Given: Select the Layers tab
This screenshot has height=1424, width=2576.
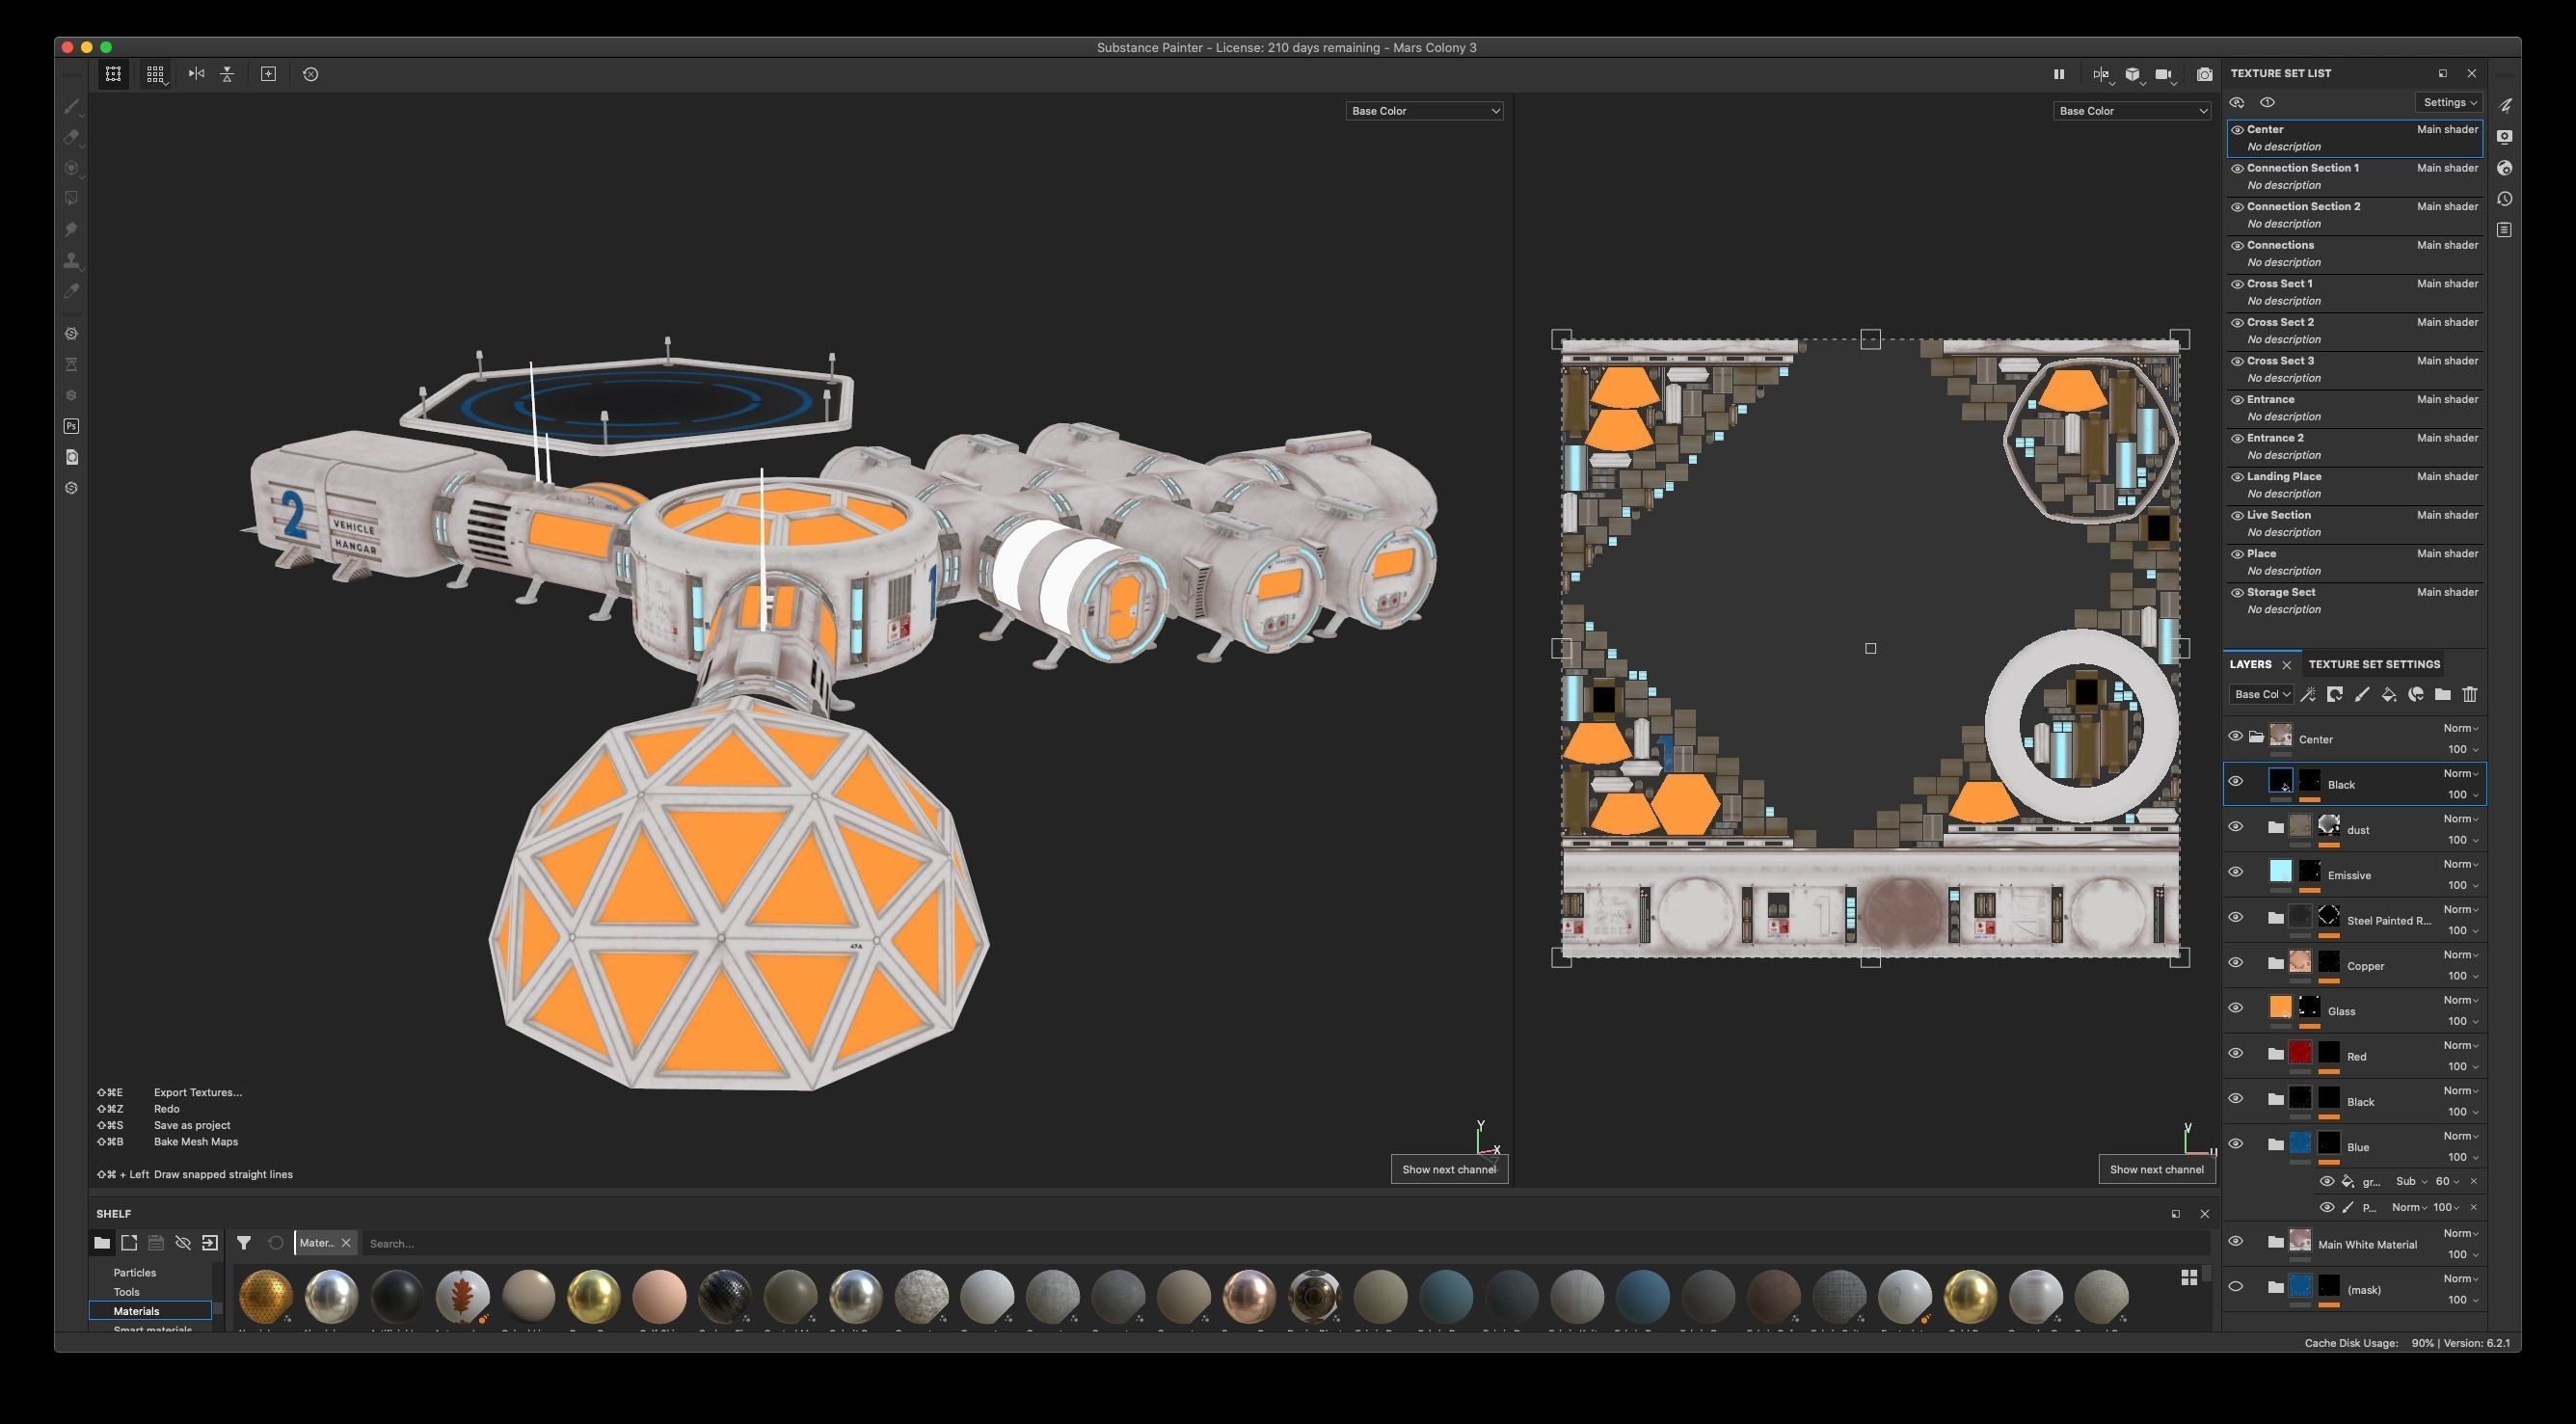Looking at the screenshot, I should click(x=2250, y=664).
